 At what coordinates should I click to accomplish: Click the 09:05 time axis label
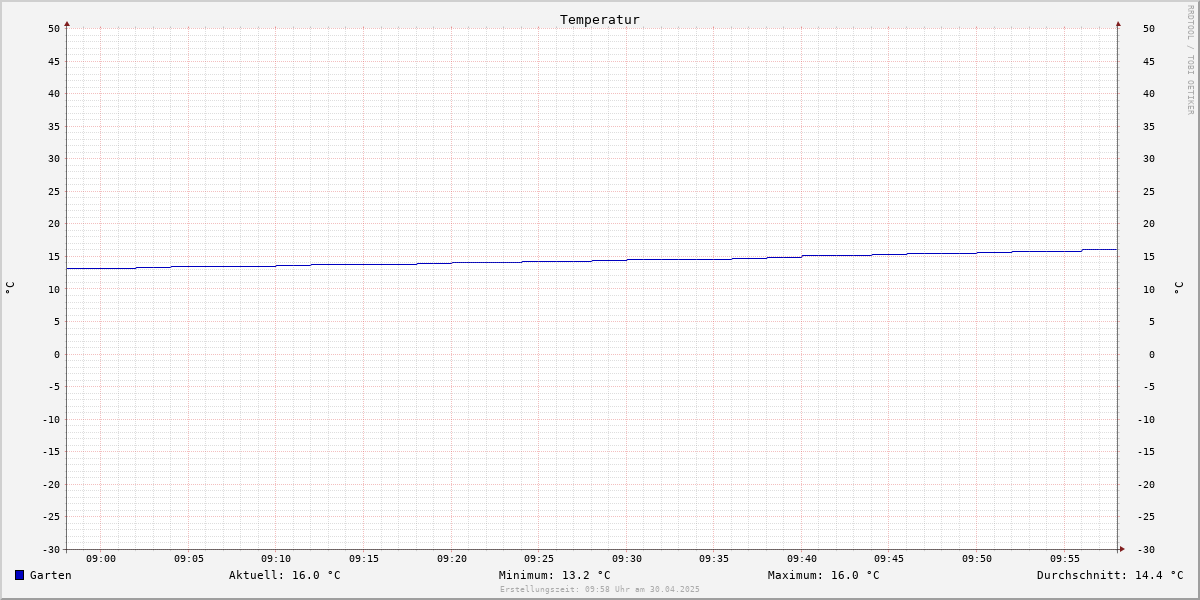[x=189, y=558]
